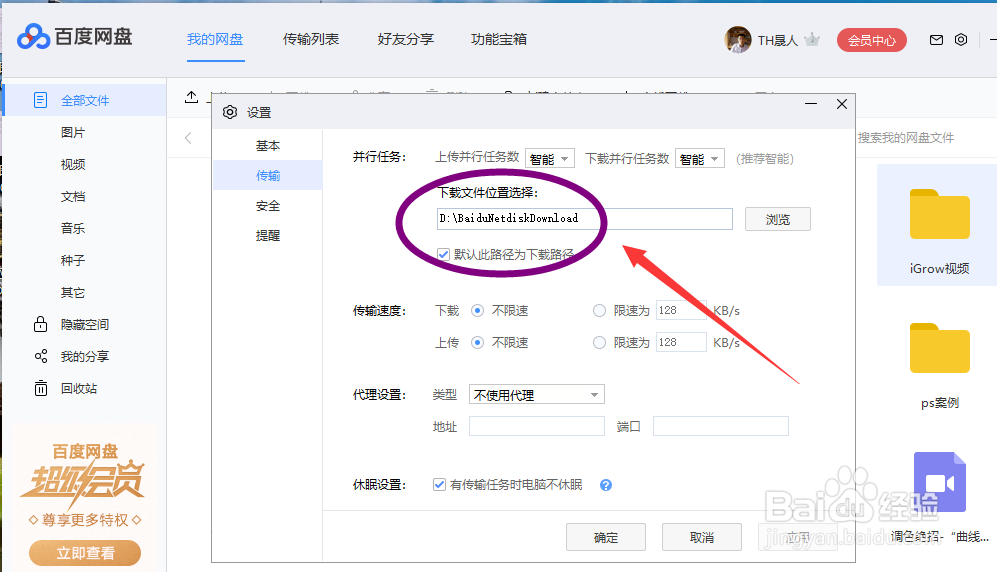Toggle 有传输任务时电脑不休眠 checkbox
997x572 pixels.
pos(439,484)
